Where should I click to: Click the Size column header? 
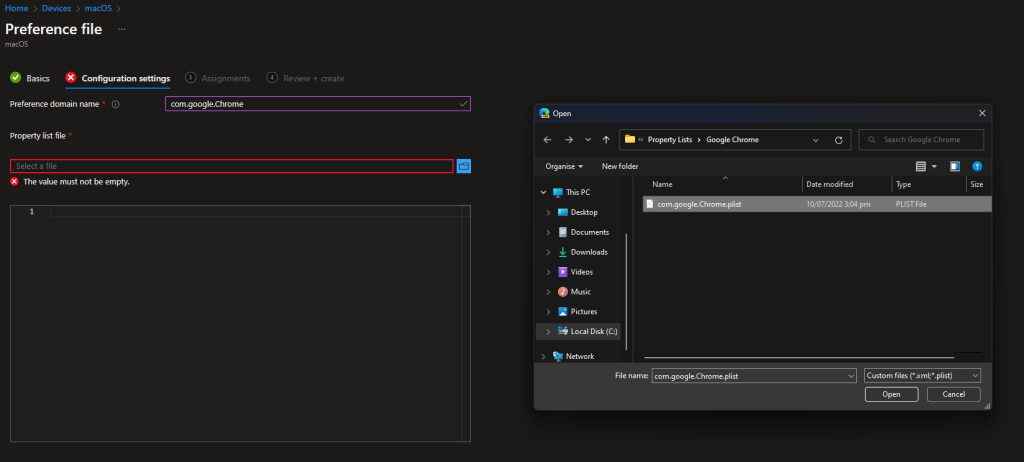(977, 184)
